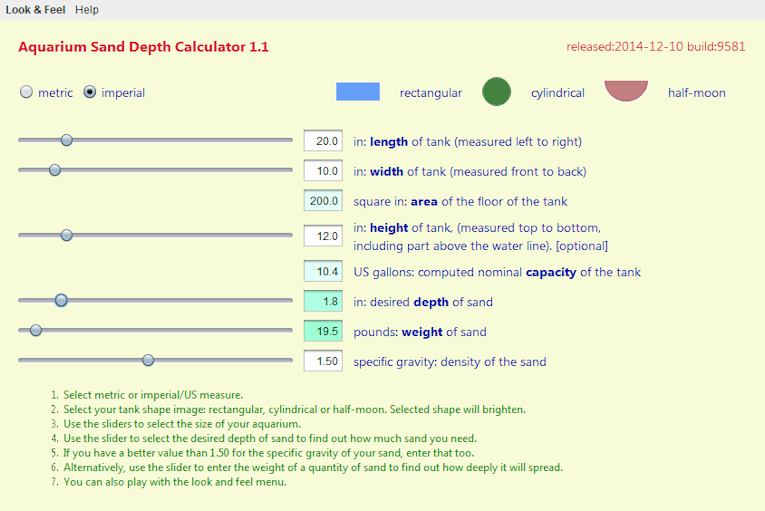Select the cylindrical tank shape circle

pos(496,92)
